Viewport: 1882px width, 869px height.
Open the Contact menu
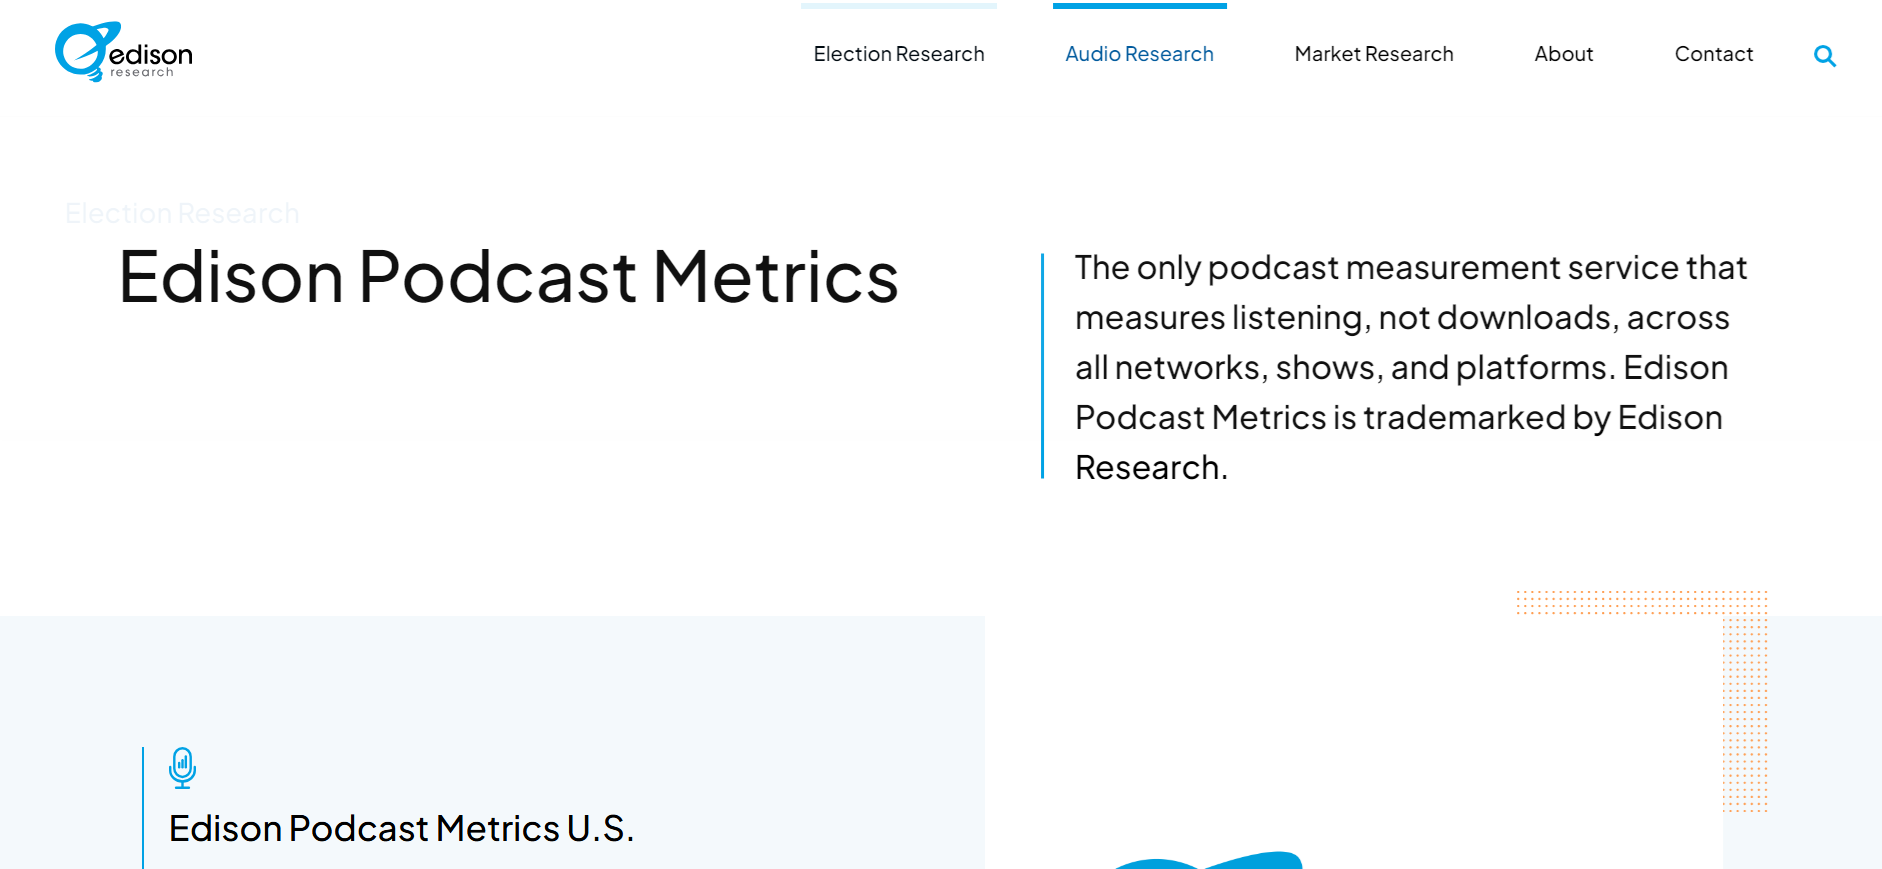[1714, 54]
